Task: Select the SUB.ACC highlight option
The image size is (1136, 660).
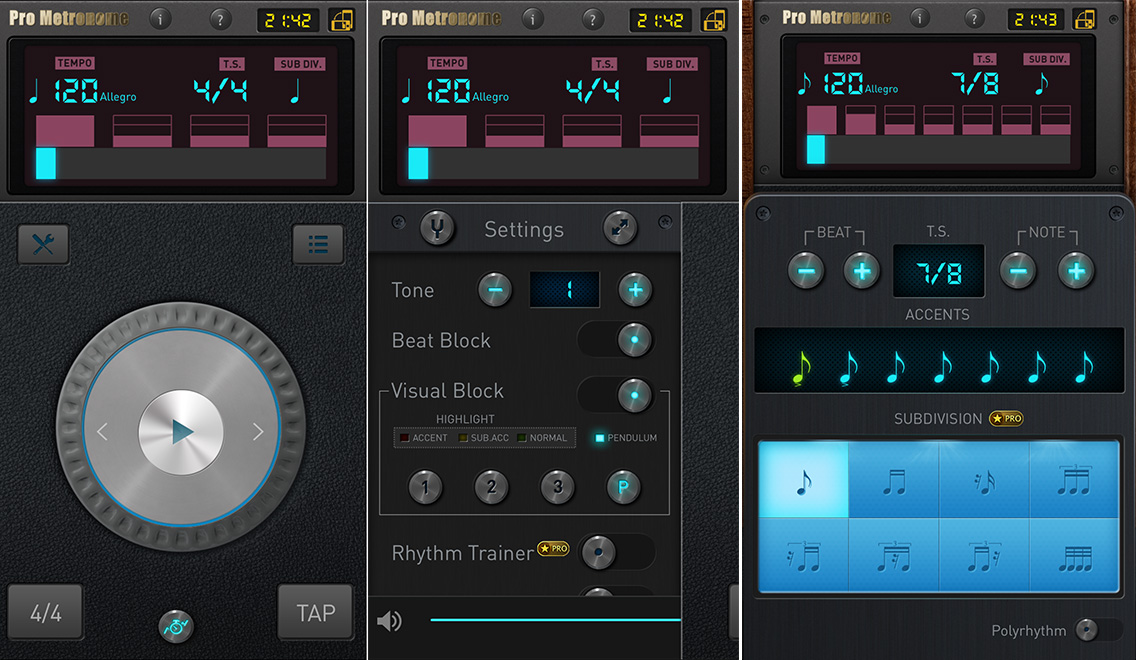Action: tap(484, 438)
